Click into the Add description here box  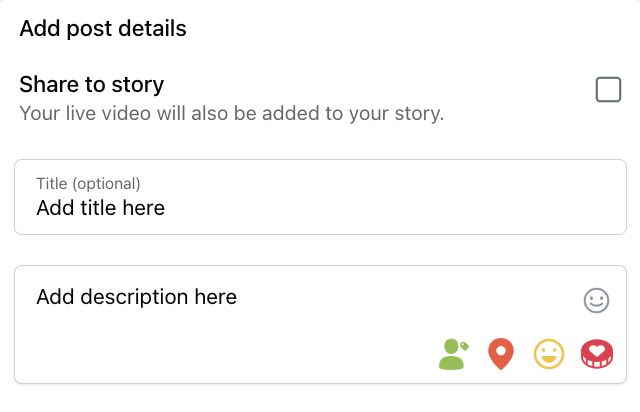(x=320, y=324)
